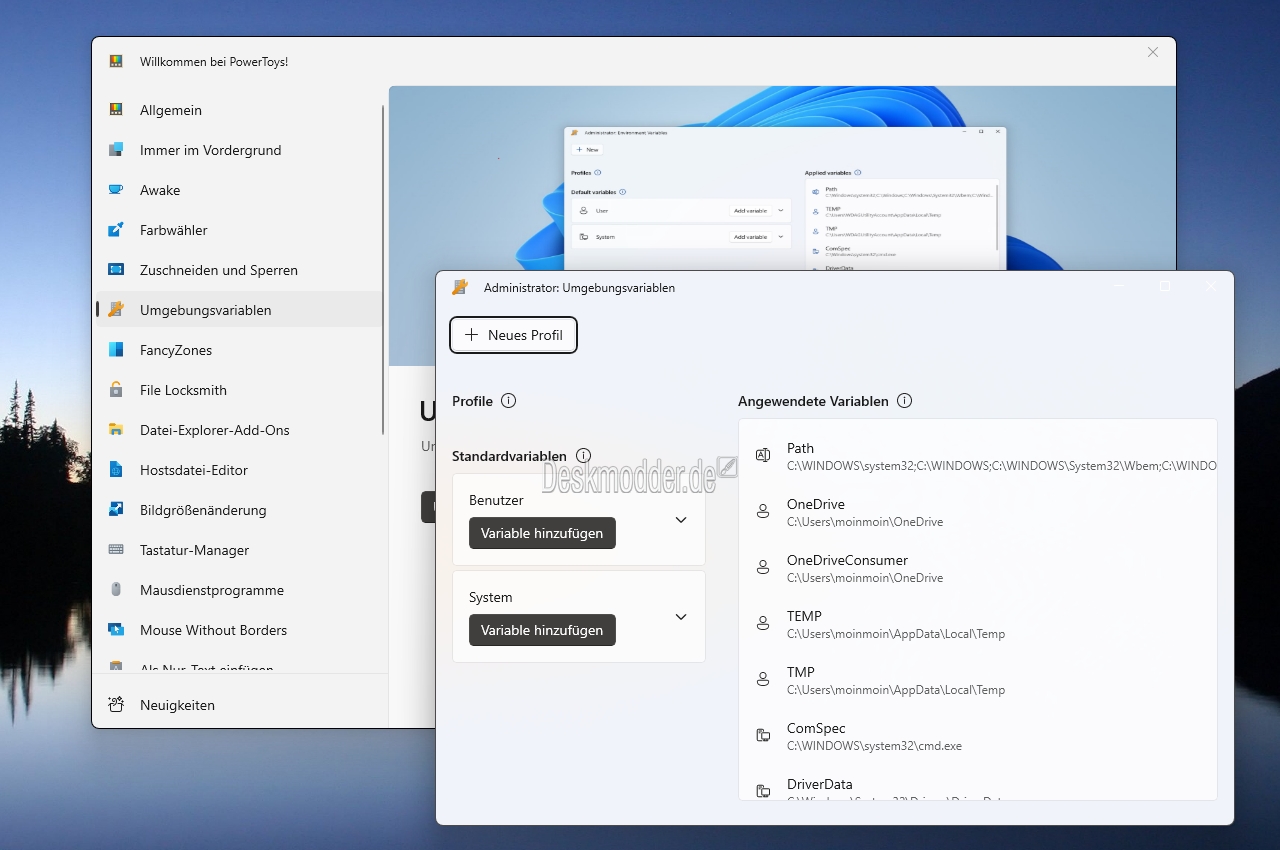Click the Farbwähler color picker icon
Viewport: 1280px width, 850px height.
pos(116,230)
